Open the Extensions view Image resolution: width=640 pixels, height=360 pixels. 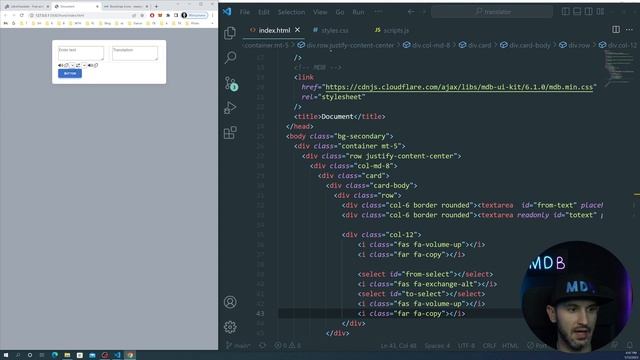click(x=230, y=132)
